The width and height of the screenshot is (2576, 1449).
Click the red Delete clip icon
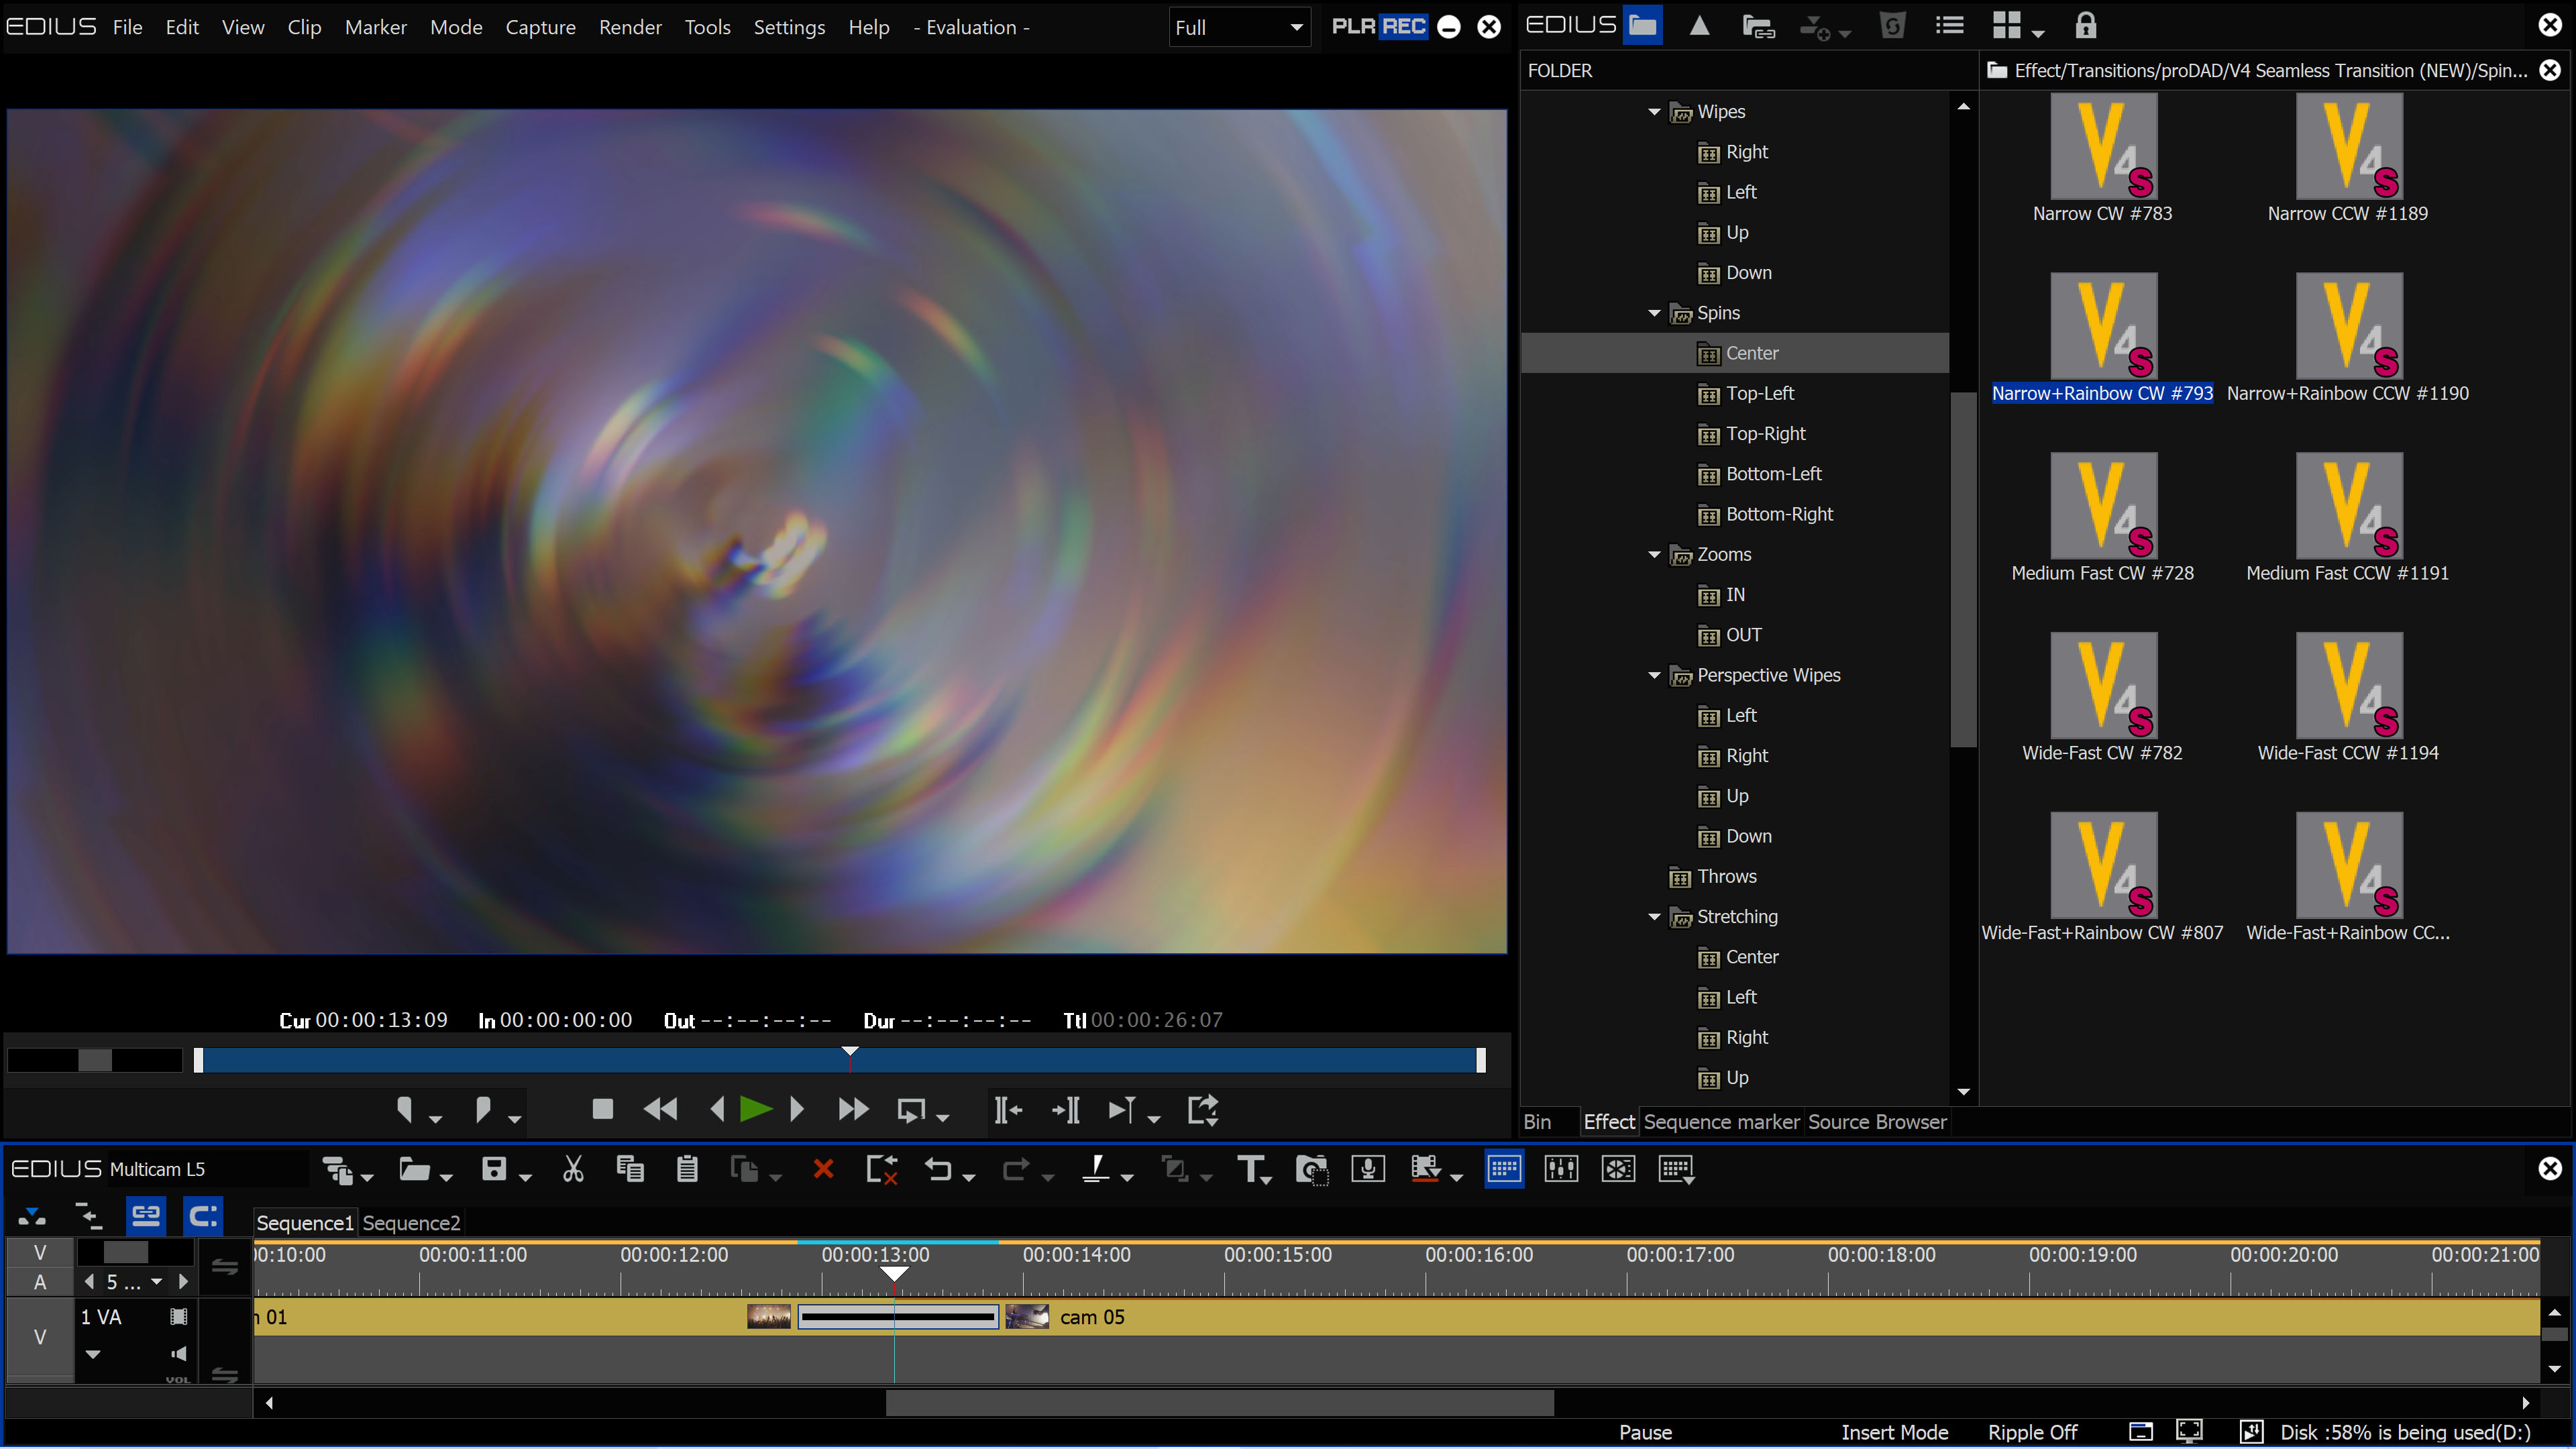point(822,1169)
